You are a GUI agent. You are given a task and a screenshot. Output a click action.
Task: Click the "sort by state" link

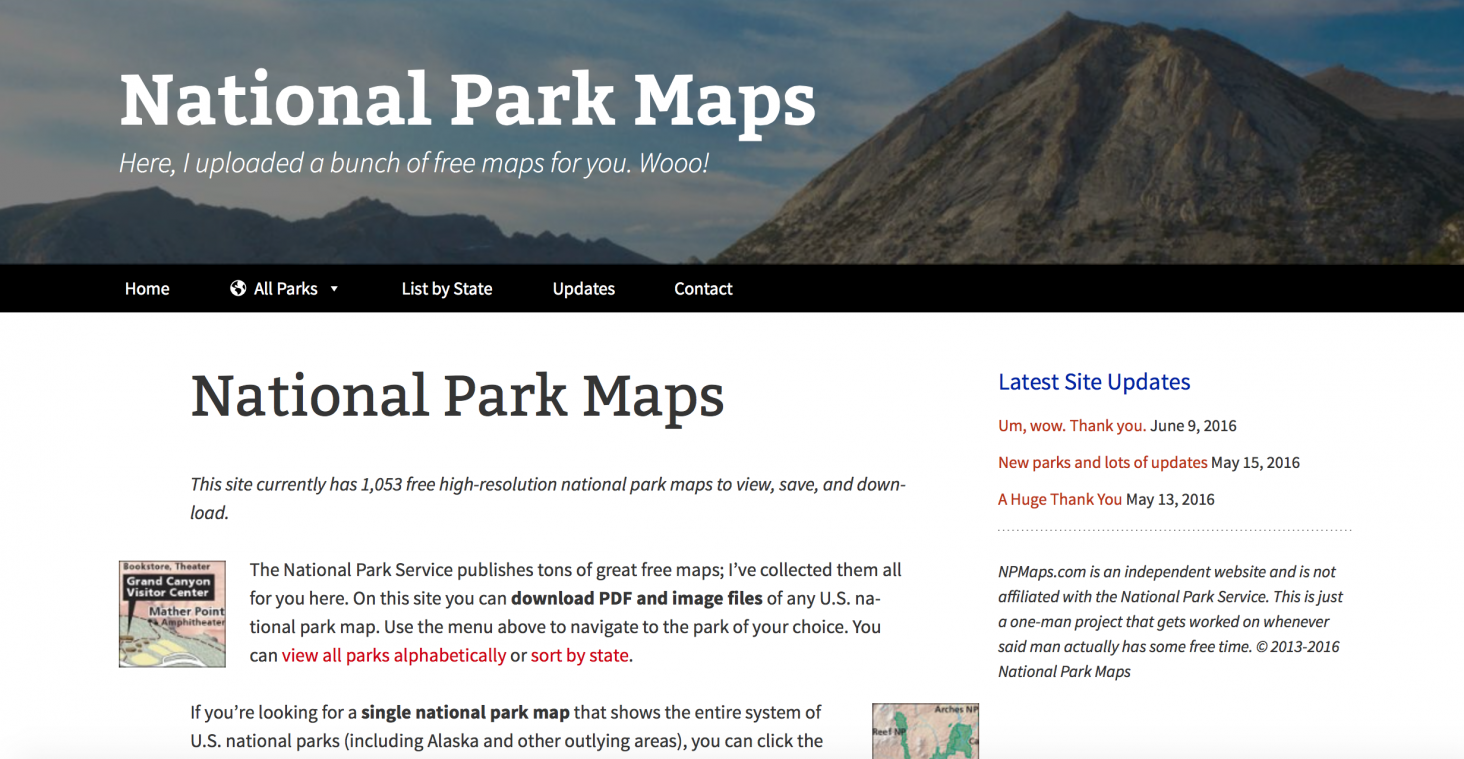[580, 655]
